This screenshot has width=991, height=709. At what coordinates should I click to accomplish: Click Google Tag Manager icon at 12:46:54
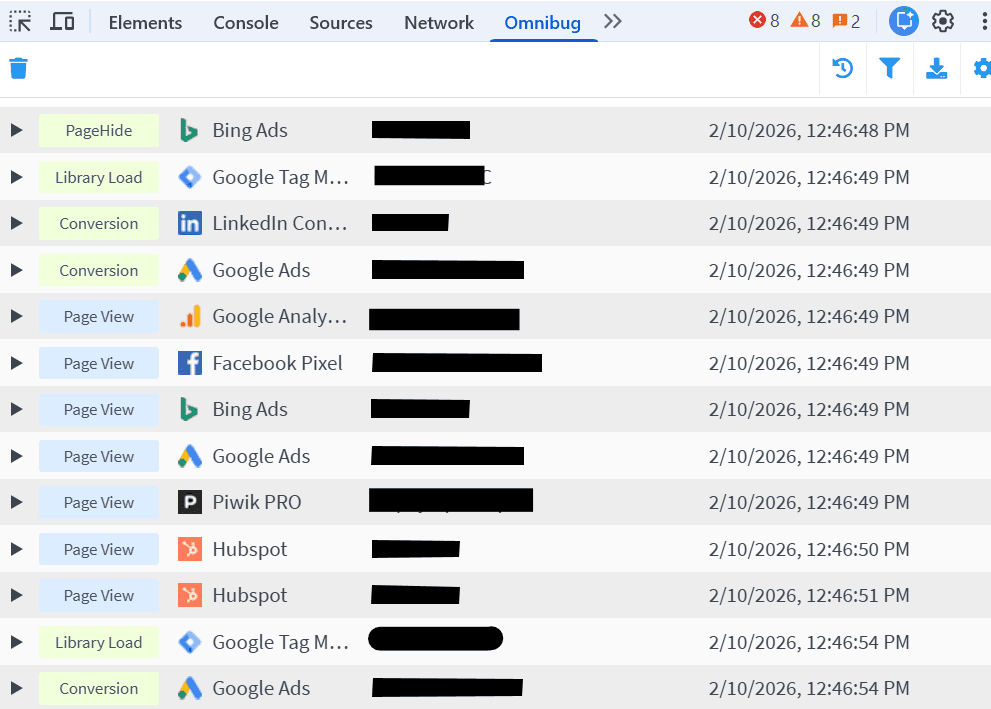pos(190,642)
